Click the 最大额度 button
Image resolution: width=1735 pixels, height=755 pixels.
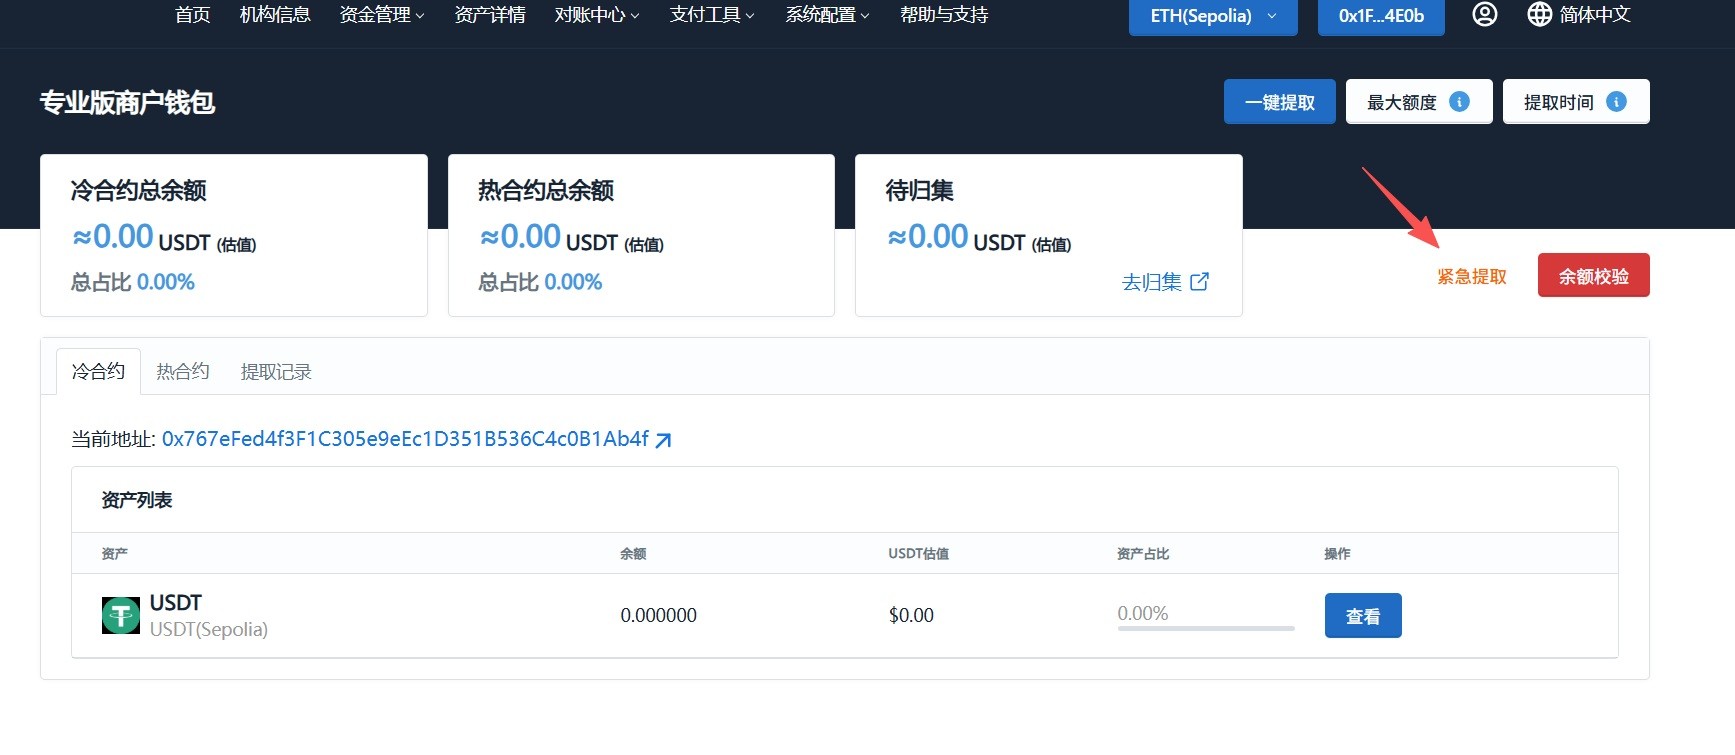1419,102
